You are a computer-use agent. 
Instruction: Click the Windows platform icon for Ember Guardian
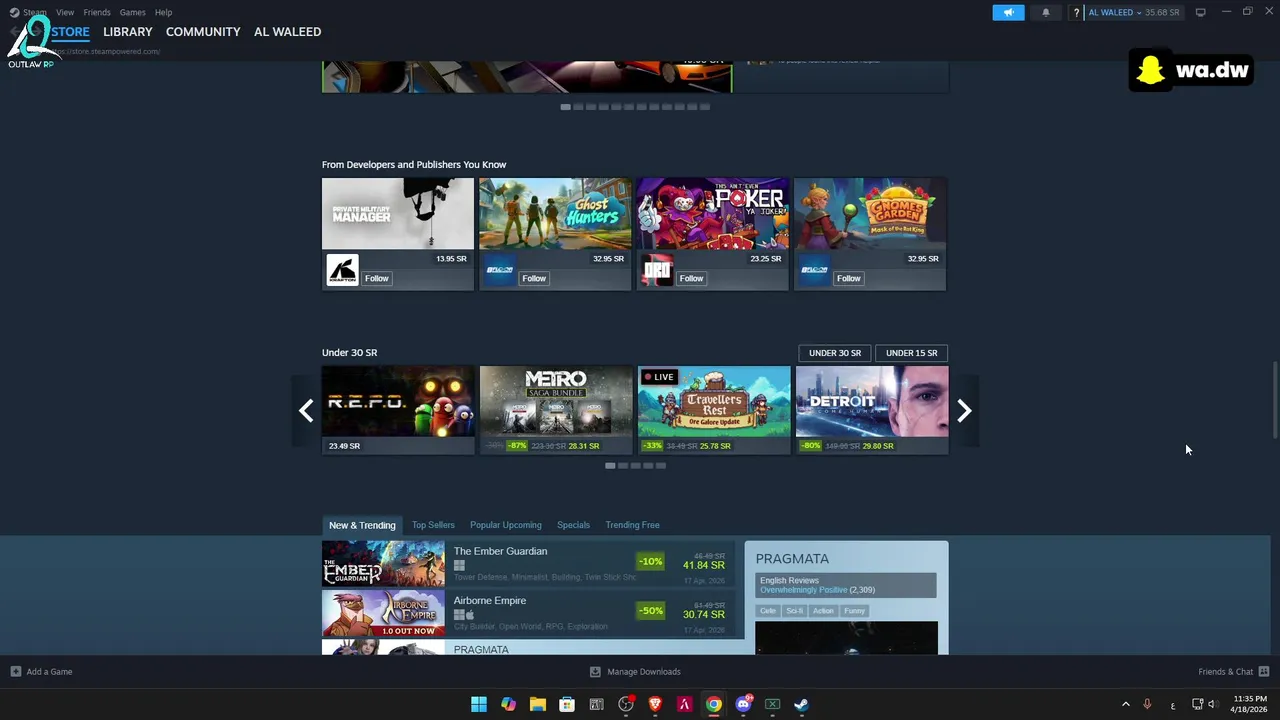coord(459,565)
